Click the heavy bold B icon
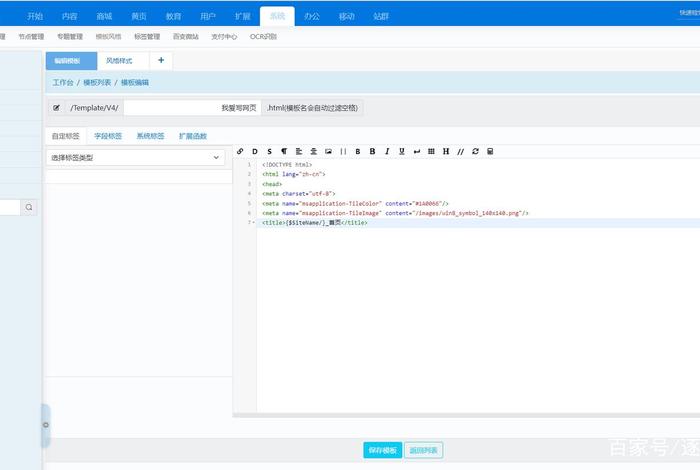This screenshot has height=470, width=700. click(372, 151)
